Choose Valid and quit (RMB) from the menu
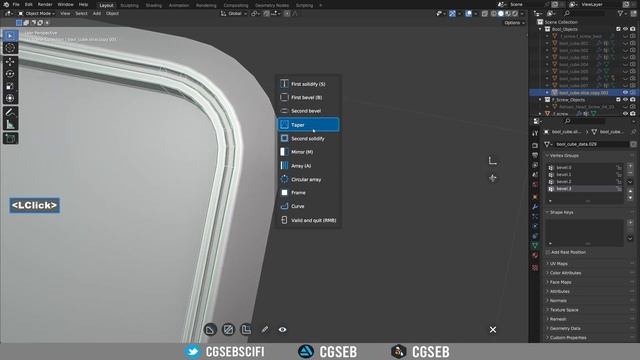640x360 pixels. point(309,220)
